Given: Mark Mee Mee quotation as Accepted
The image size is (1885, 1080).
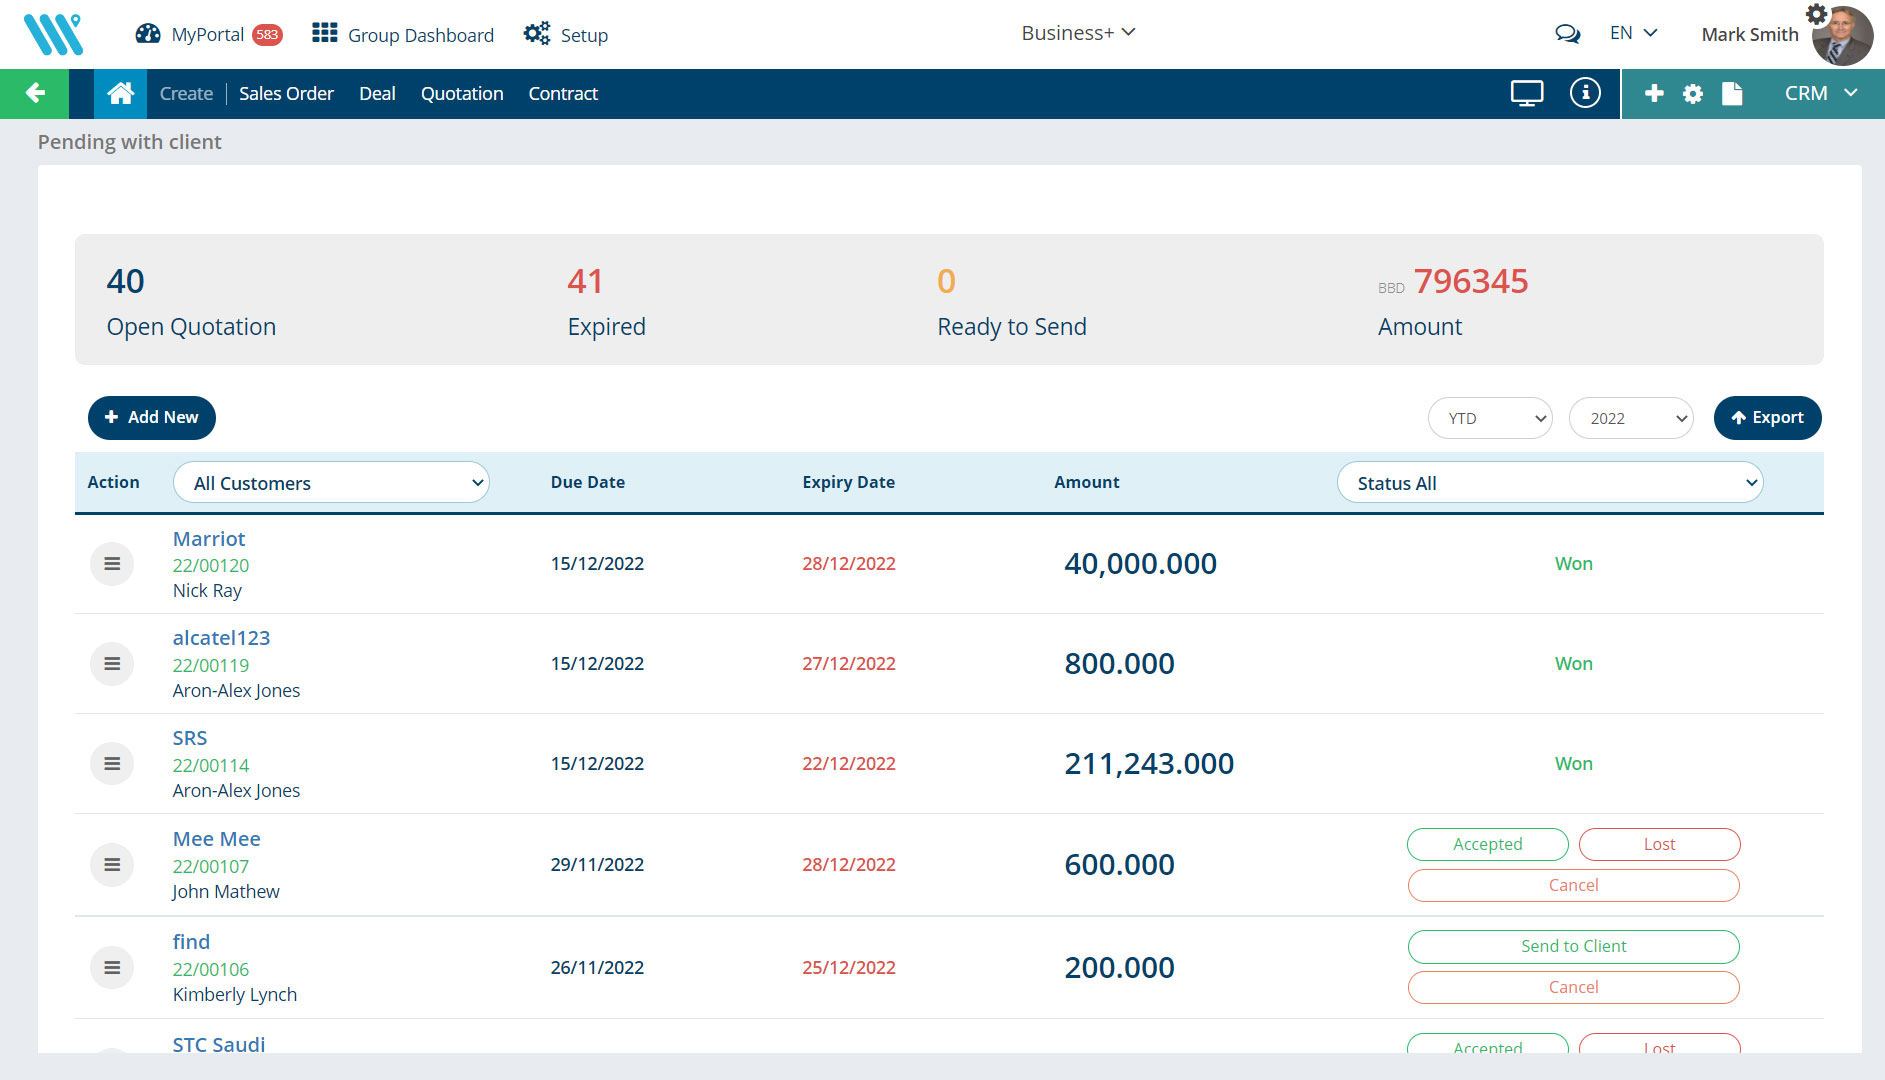Looking at the screenshot, I should click(x=1487, y=844).
